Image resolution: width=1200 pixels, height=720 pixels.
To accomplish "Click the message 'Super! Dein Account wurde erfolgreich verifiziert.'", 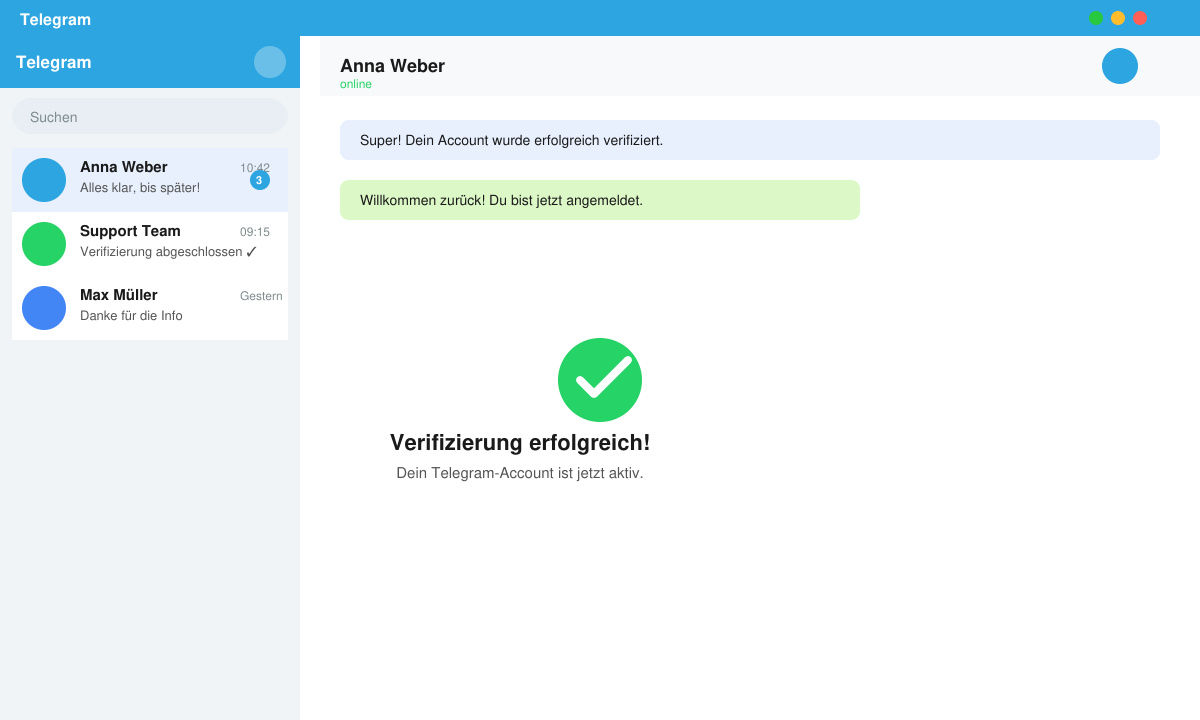I will point(750,140).
